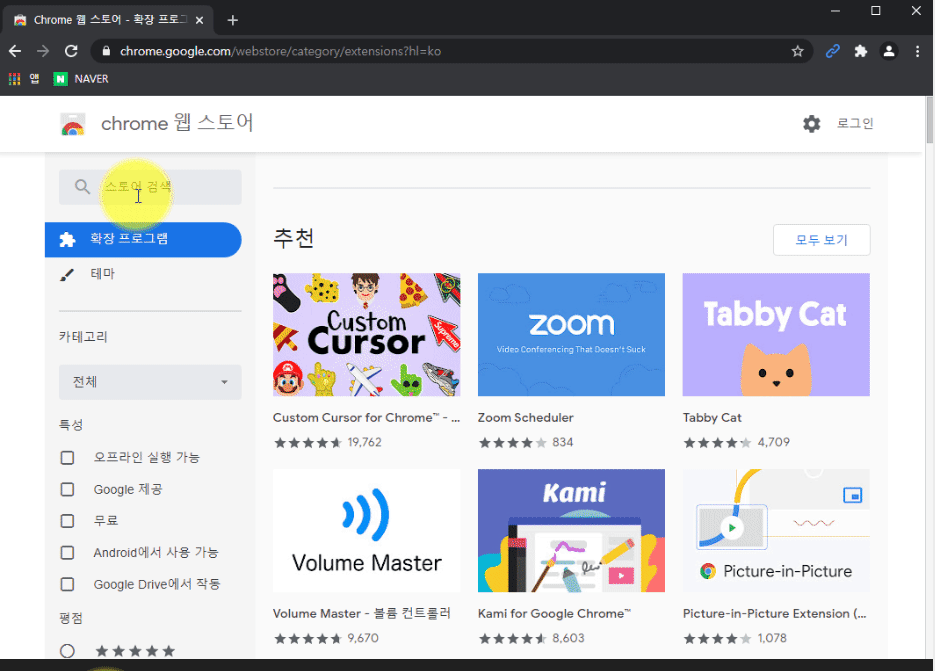Click the 추천 section heading
This screenshot has height=671, width=935.
pos(293,238)
